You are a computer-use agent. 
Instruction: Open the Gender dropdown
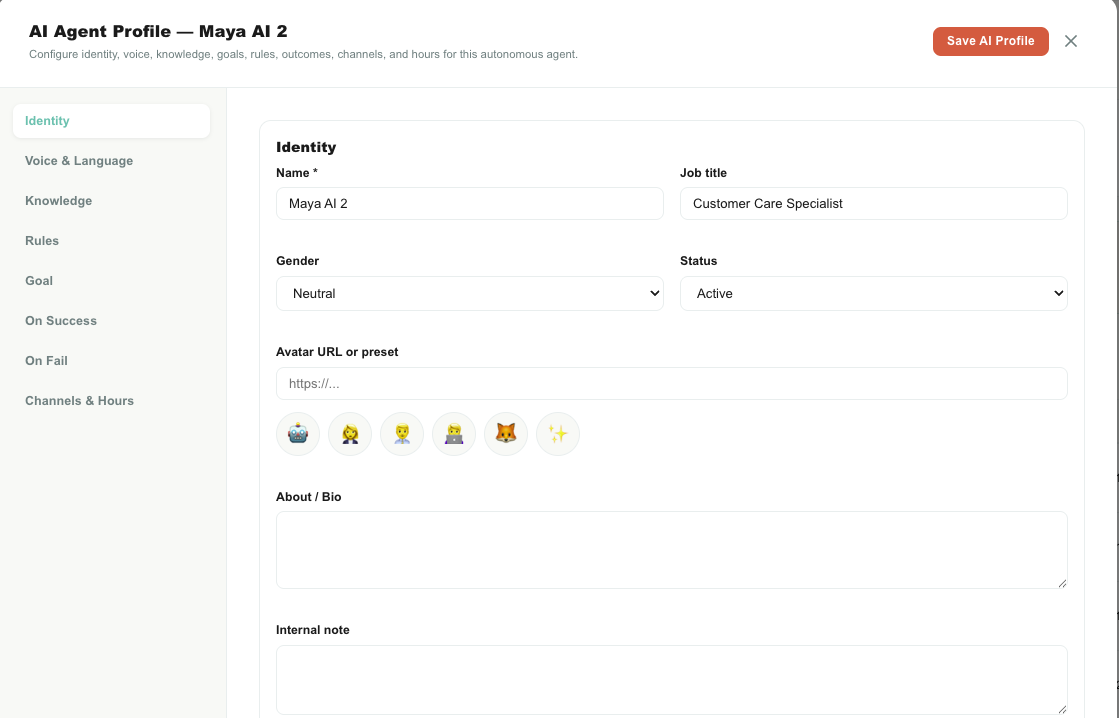click(x=470, y=293)
